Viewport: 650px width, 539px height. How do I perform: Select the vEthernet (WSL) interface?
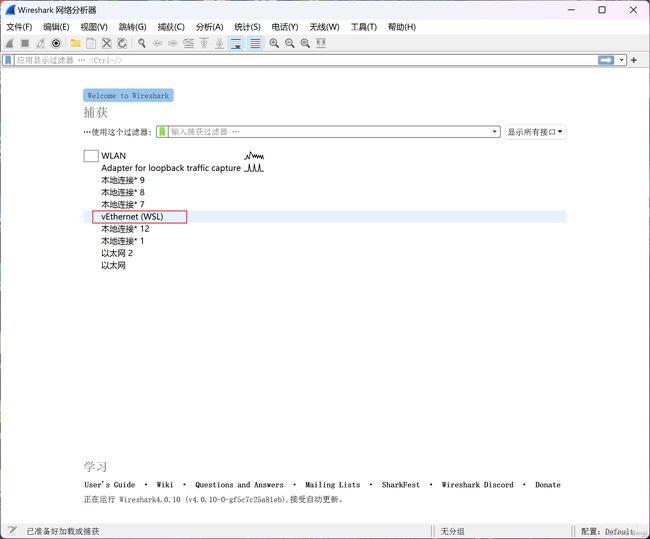coord(325,217)
